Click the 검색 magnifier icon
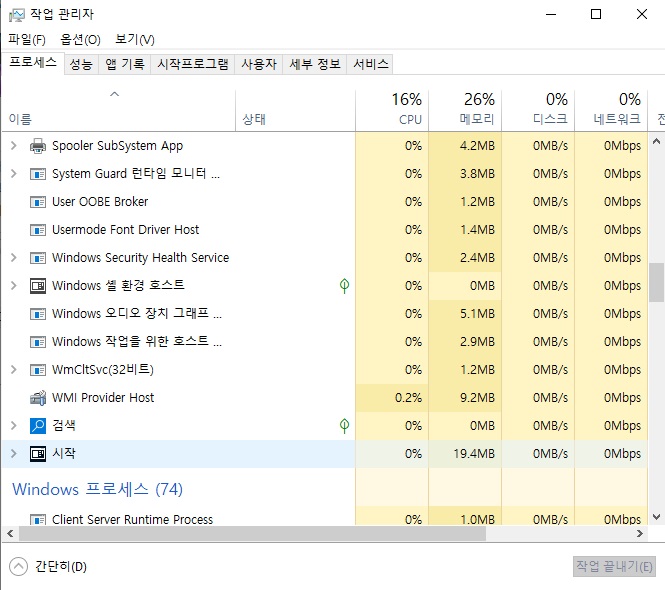This screenshot has height=590, width=665. click(38, 426)
